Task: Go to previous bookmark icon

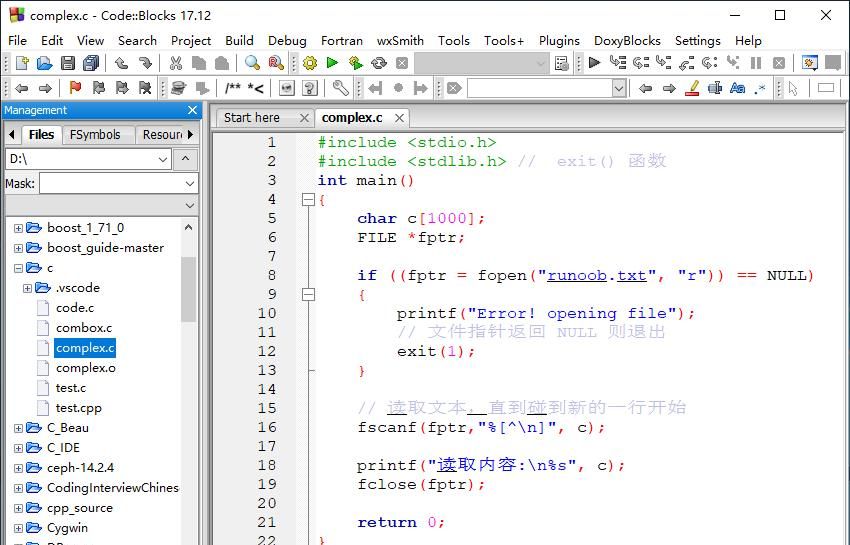Action: click(x=99, y=88)
